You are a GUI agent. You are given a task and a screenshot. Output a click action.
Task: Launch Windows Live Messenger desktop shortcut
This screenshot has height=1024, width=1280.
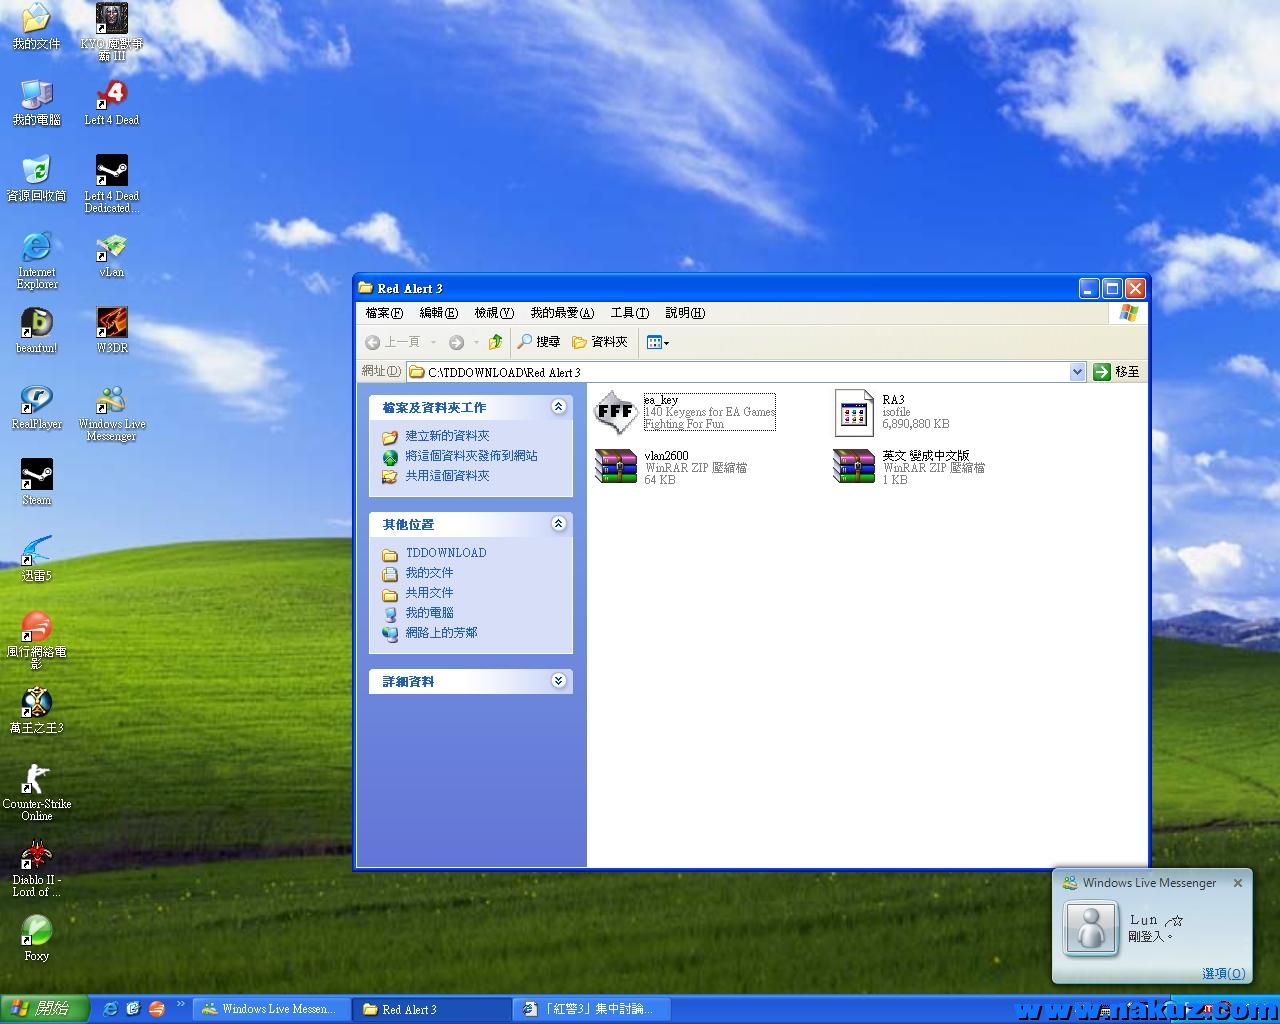[x=112, y=412]
